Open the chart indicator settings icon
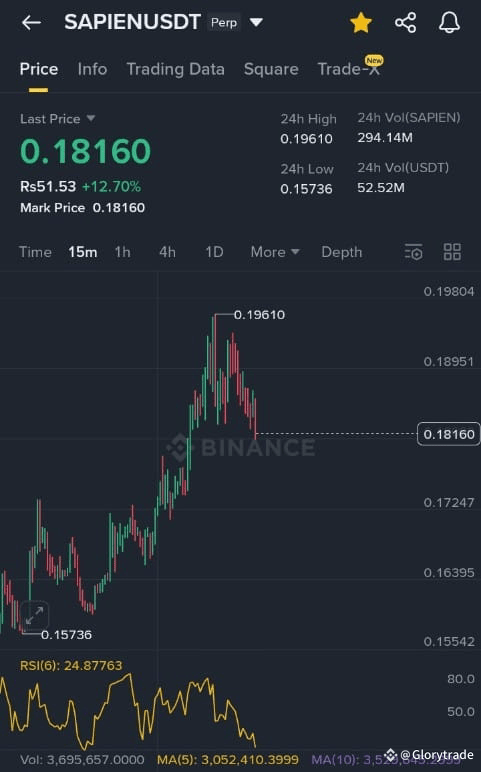Image resolution: width=481 pixels, height=772 pixels. pos(414,252)
